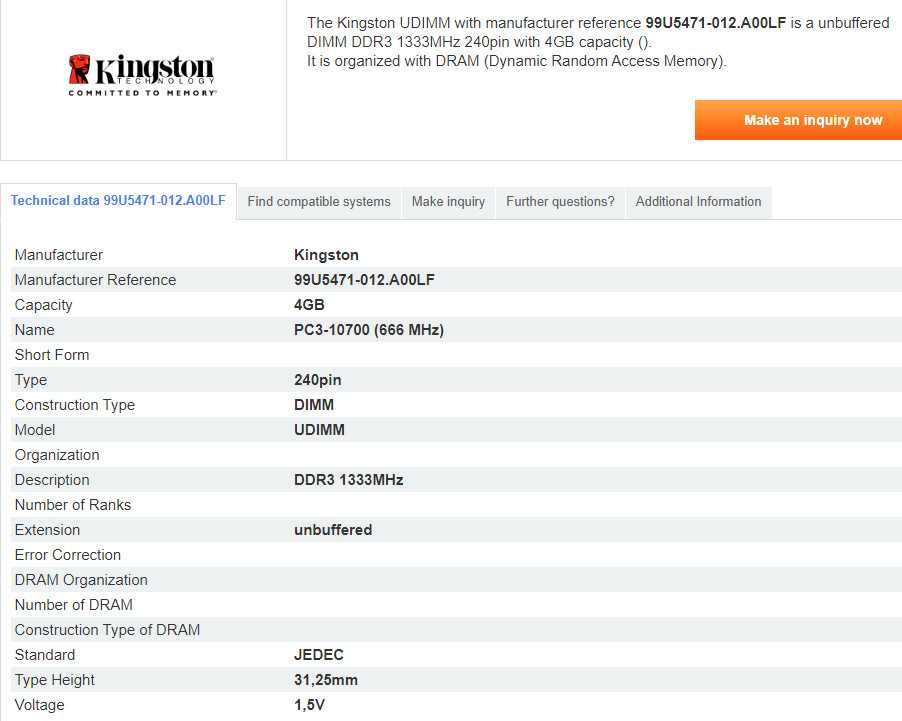Select the 240pin value

(x=318, y=380)
